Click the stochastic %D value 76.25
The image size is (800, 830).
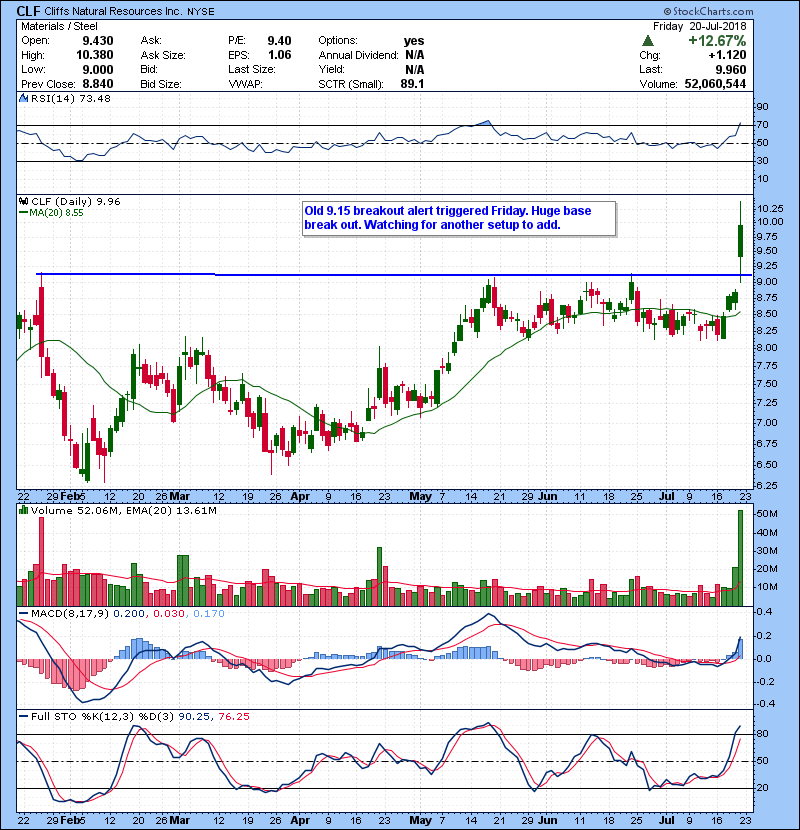233,716
